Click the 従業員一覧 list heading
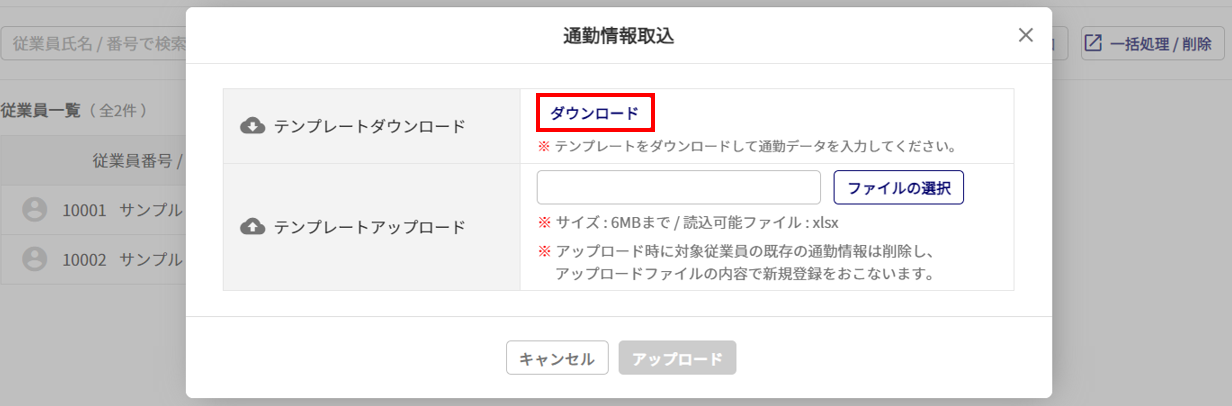The image size is (1232, 406). point(40,110)
